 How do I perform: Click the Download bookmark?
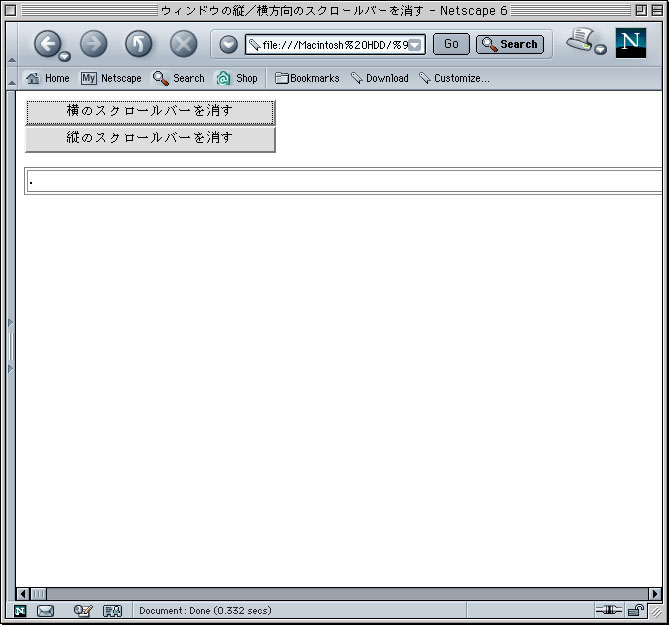click(x=380, y=78)
